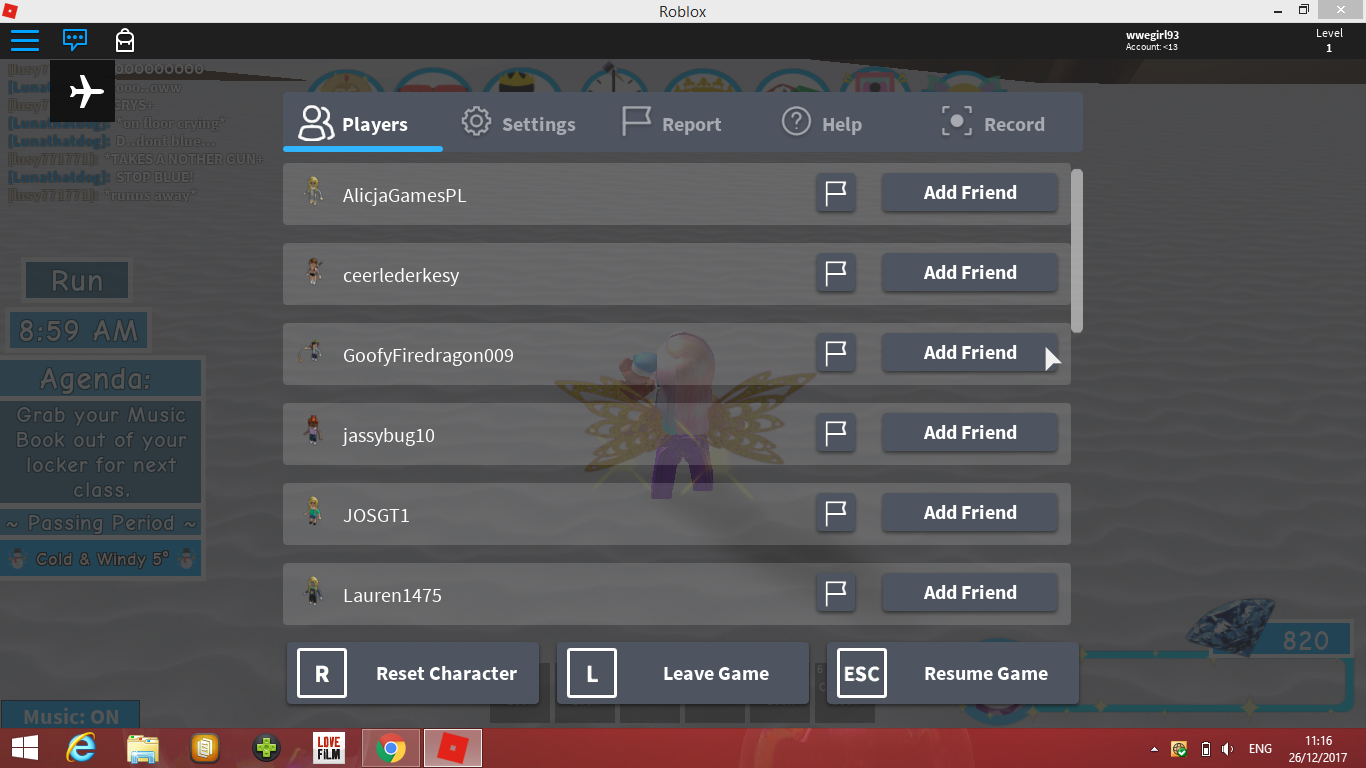Viewport: 1366px width, 768px height.
Task: Click the Reset Character button
Action: 413,673
